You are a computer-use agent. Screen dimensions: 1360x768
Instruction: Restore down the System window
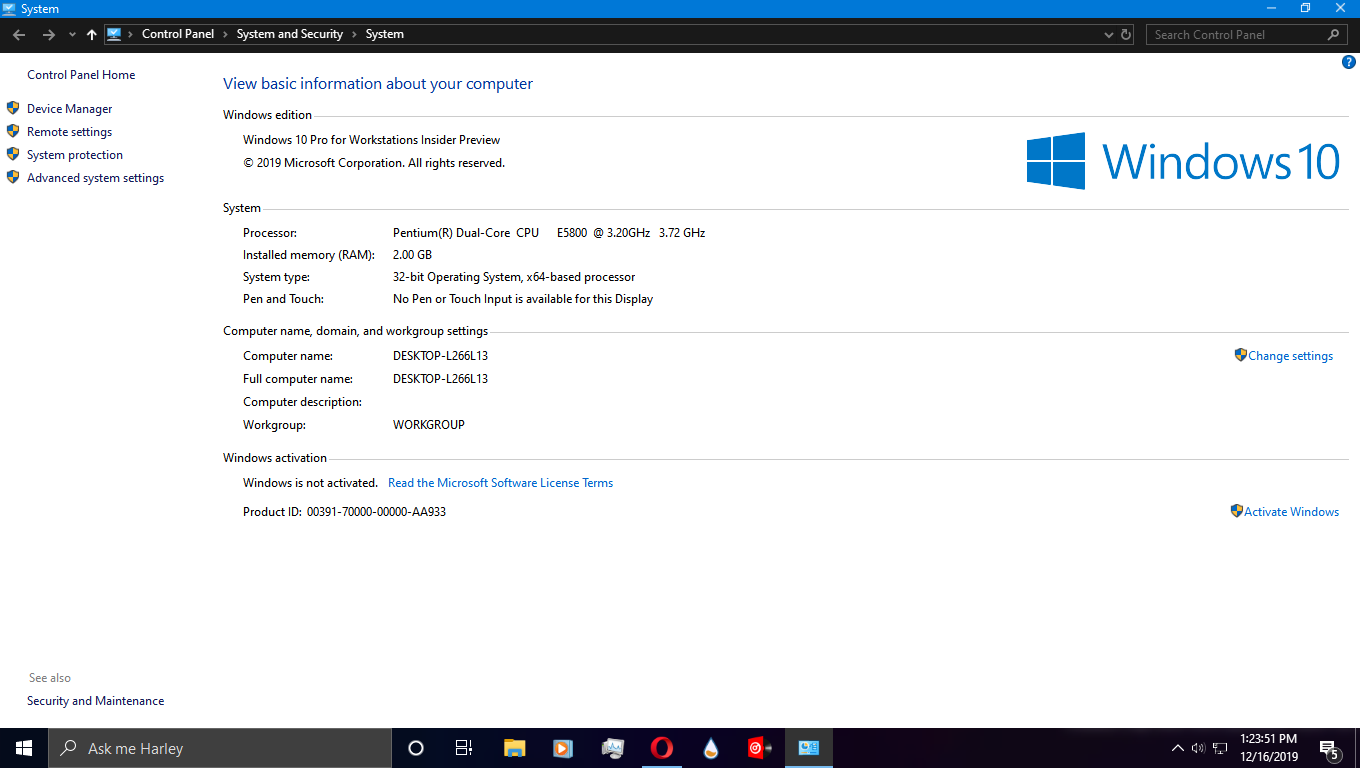click(1305, 8)
